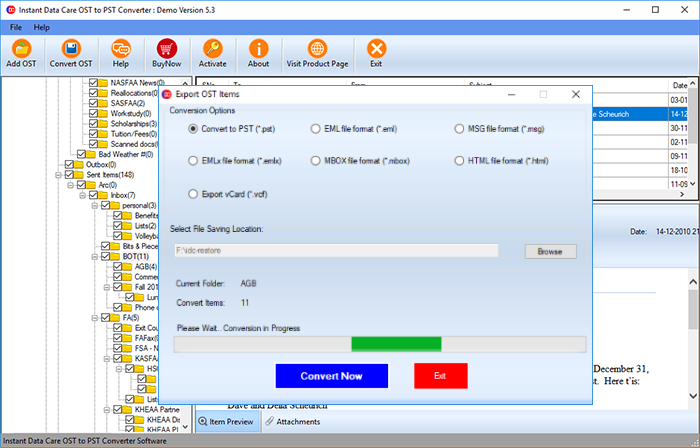This screenshot has height=448, width=700.
Task: Click the Bad Weather folder icon
Action: 92,154
